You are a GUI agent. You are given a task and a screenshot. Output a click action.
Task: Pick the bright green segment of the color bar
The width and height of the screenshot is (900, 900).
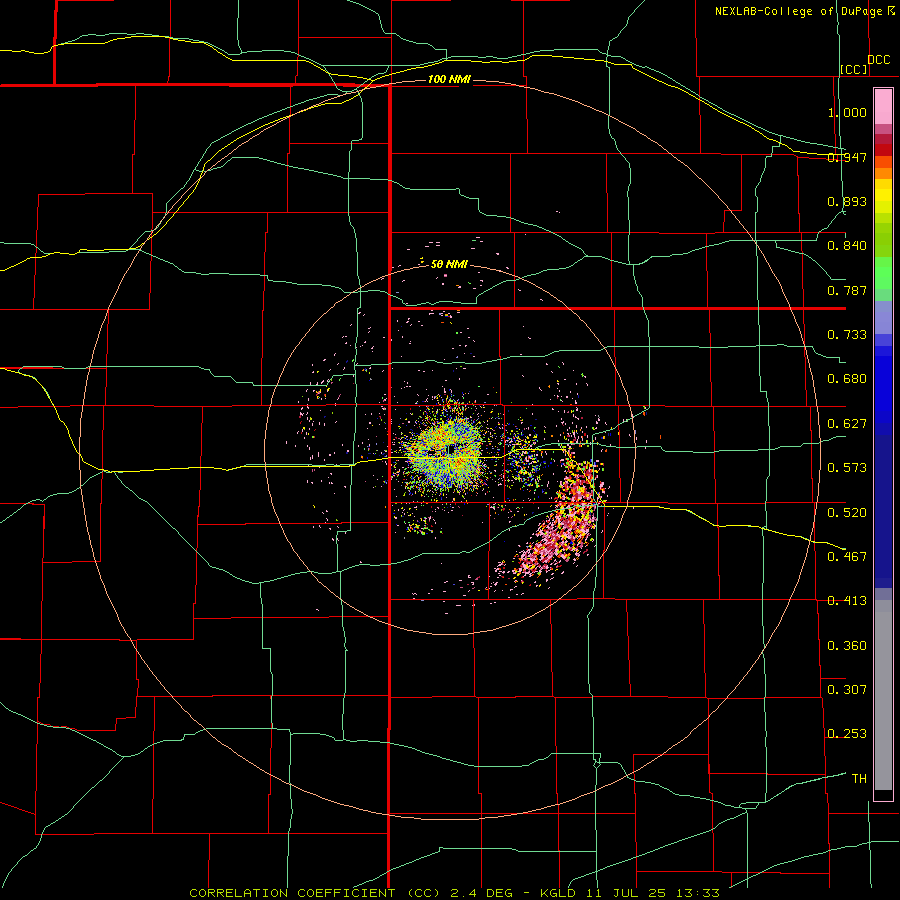point(883,273)
